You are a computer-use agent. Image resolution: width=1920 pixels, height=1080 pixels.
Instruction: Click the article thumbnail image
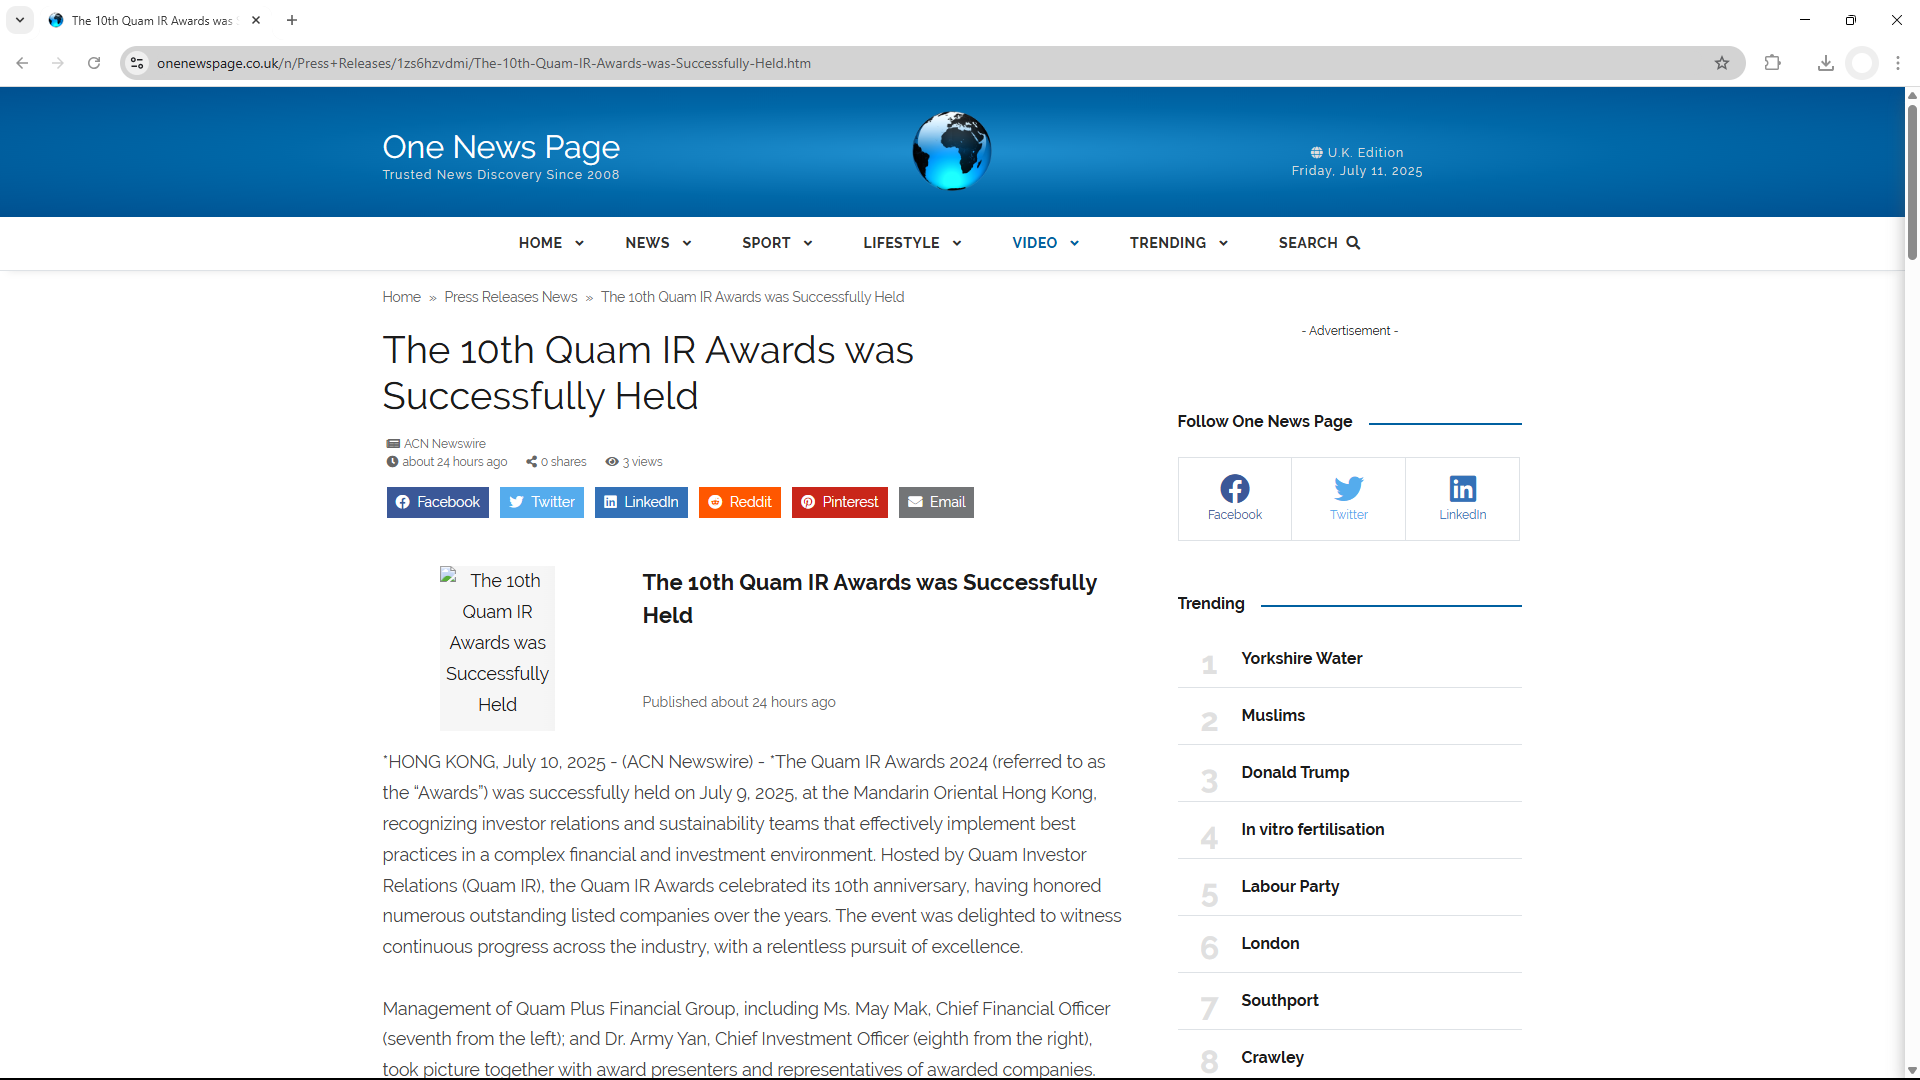[497, 648]
